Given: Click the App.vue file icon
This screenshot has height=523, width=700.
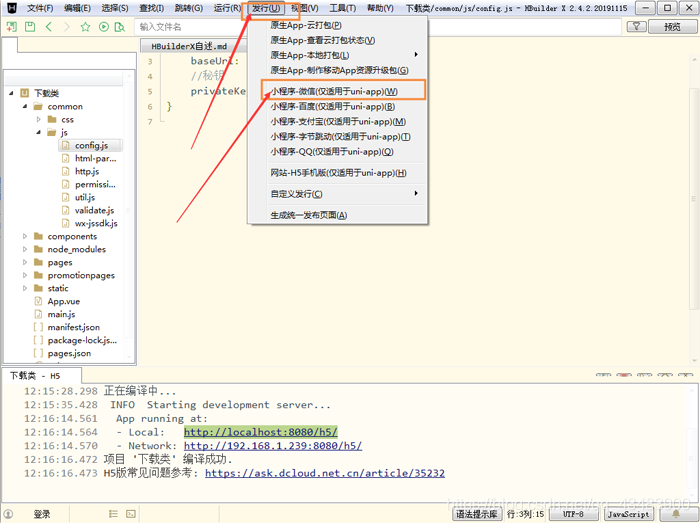Looking at the screenshot, I should coord(38,301).
